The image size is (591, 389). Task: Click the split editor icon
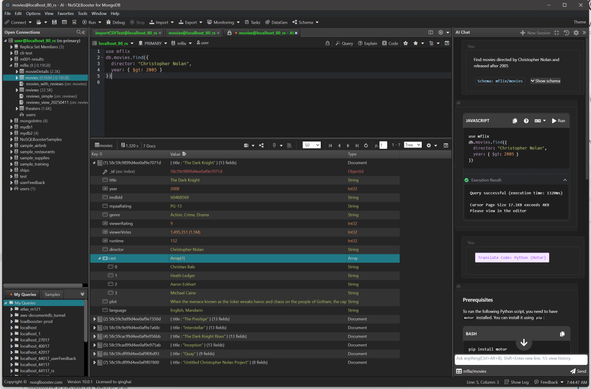pos(430,32)
